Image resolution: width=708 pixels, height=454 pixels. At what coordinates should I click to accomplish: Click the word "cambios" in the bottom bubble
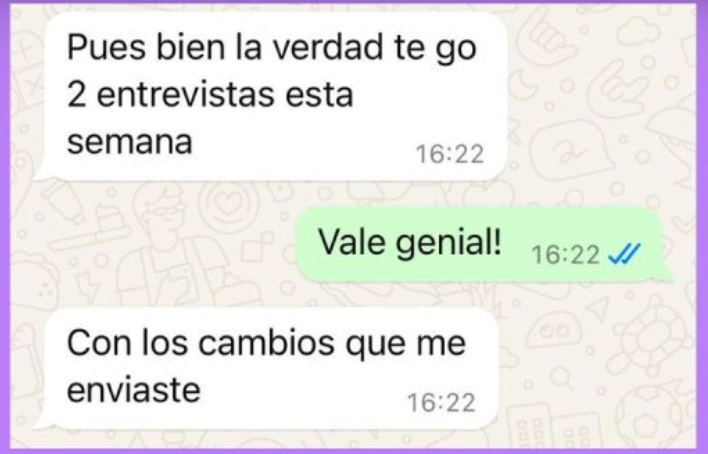pos(266,342)
